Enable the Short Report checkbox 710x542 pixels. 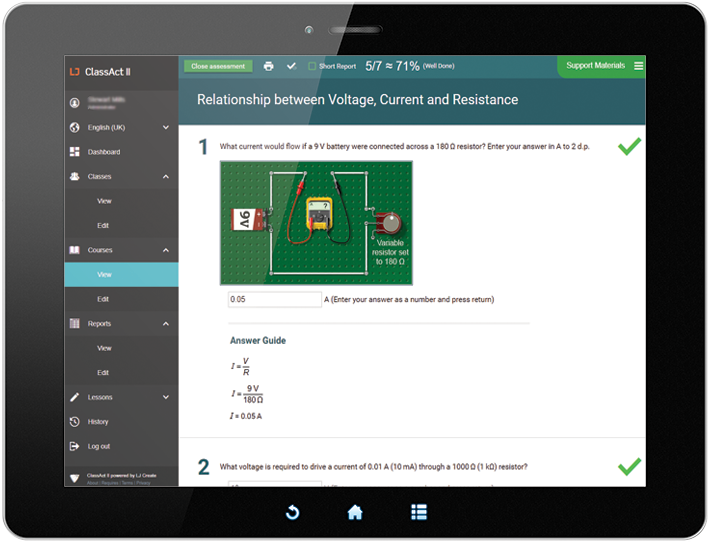312,66
